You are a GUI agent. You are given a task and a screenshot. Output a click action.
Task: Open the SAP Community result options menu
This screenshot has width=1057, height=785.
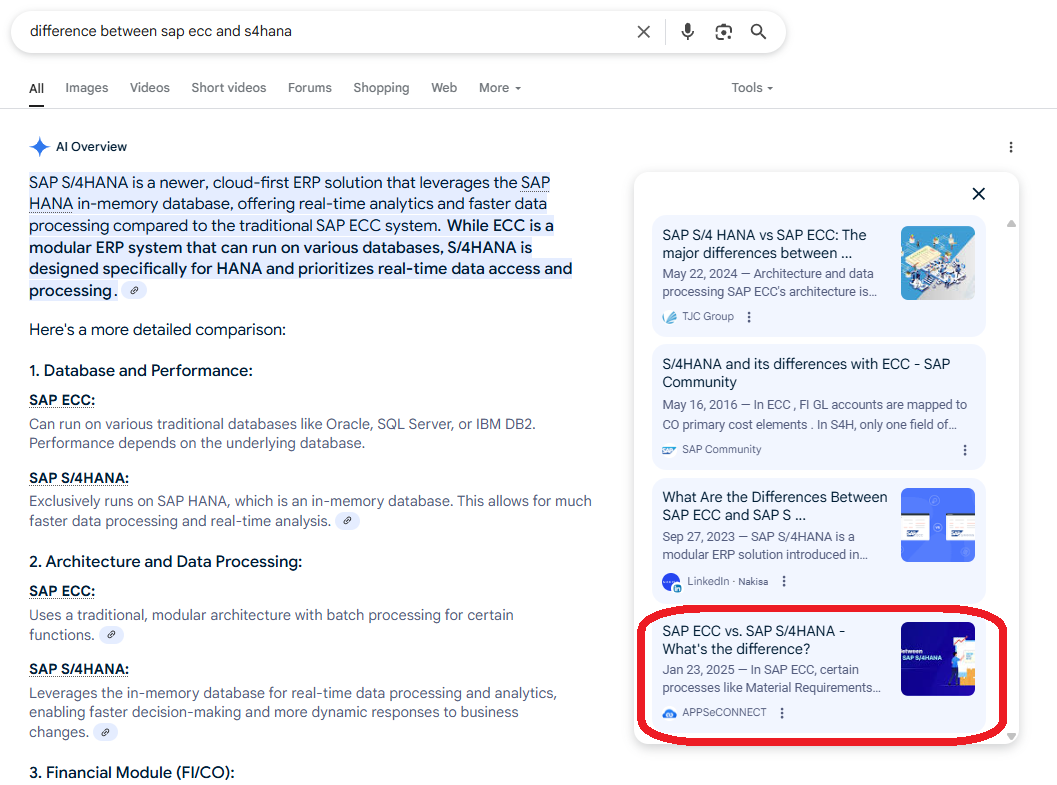[965, 449]
